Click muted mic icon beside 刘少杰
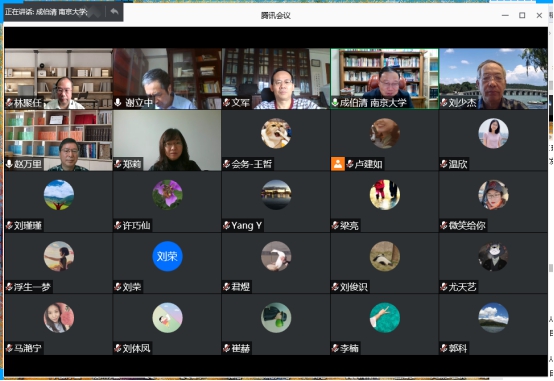Viewport: 554px width, 381px height. (x=444, y=103)
